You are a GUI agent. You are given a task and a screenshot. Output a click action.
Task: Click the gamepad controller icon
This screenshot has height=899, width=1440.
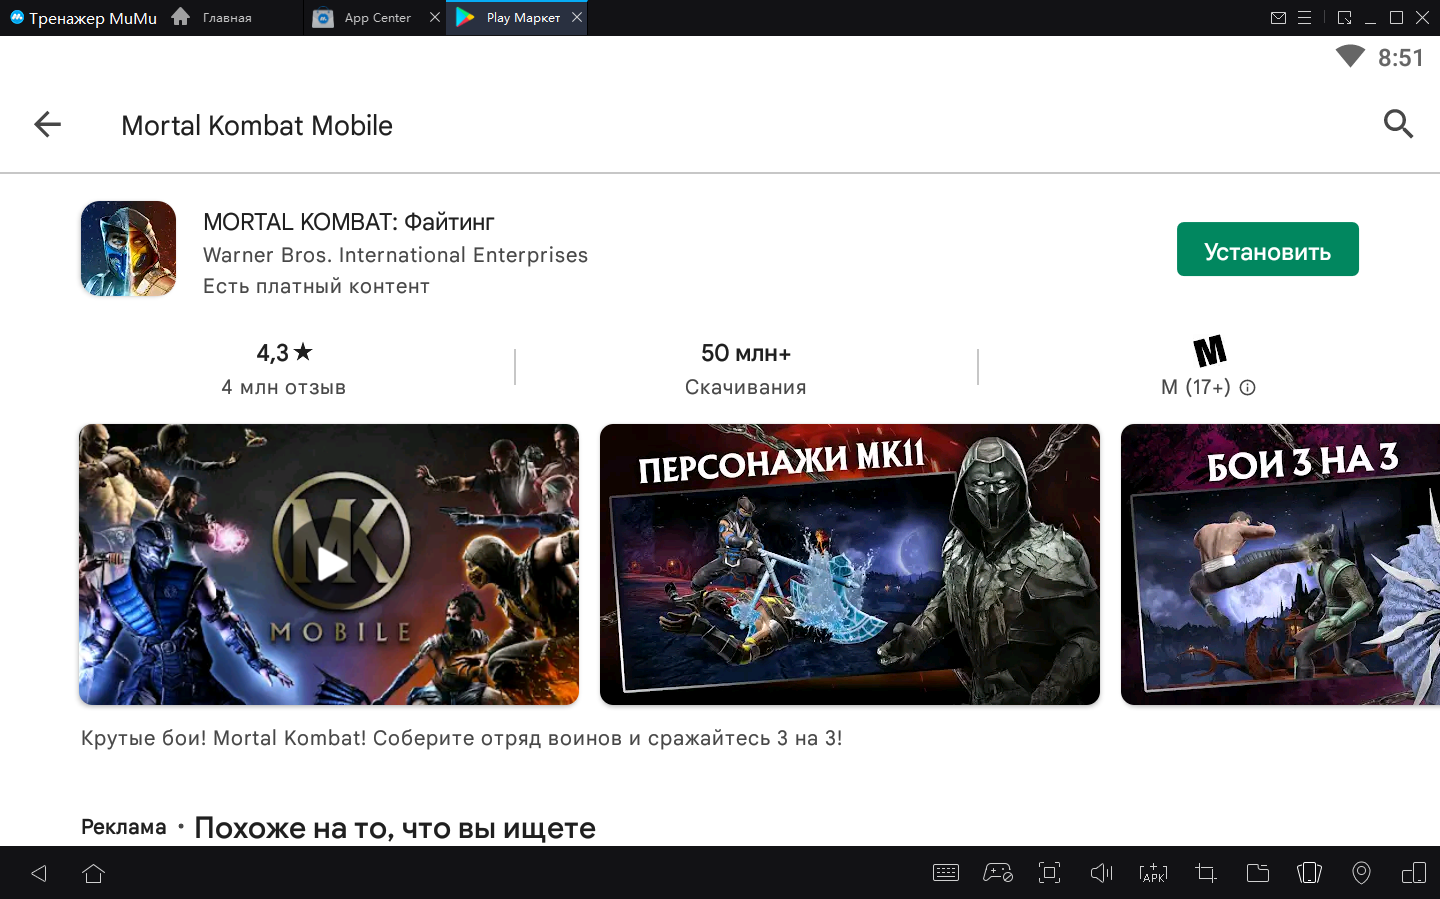[x=998, y=873]
